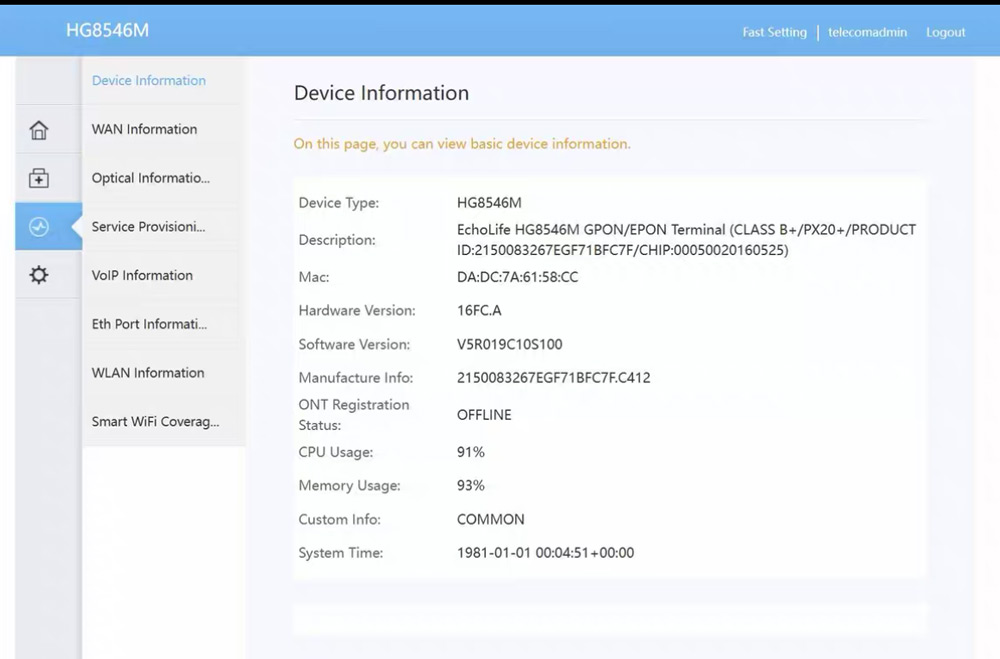This screenshot has height=659, width=1000.
Task: Click the Device Information page heading
Action: [x=381, y=93]
